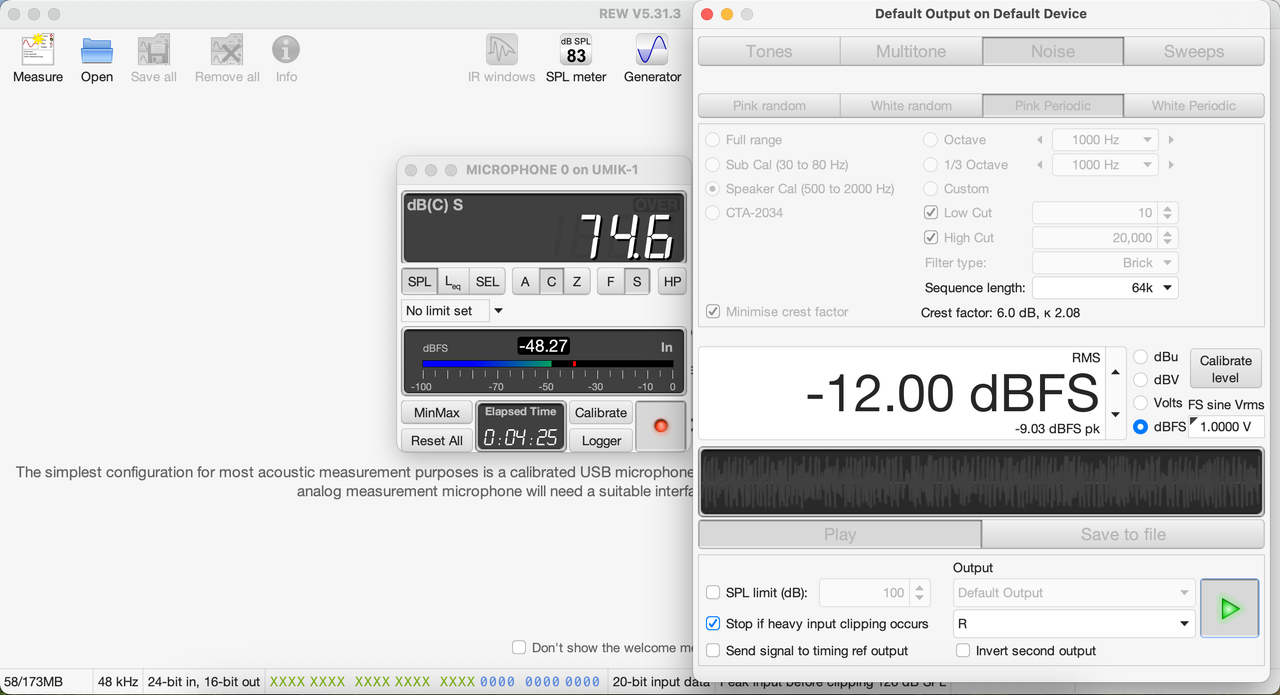Start generator with the green play arrow
Screen dimensions: 1280x695
pyautogui.click(x=1230, y=608)
